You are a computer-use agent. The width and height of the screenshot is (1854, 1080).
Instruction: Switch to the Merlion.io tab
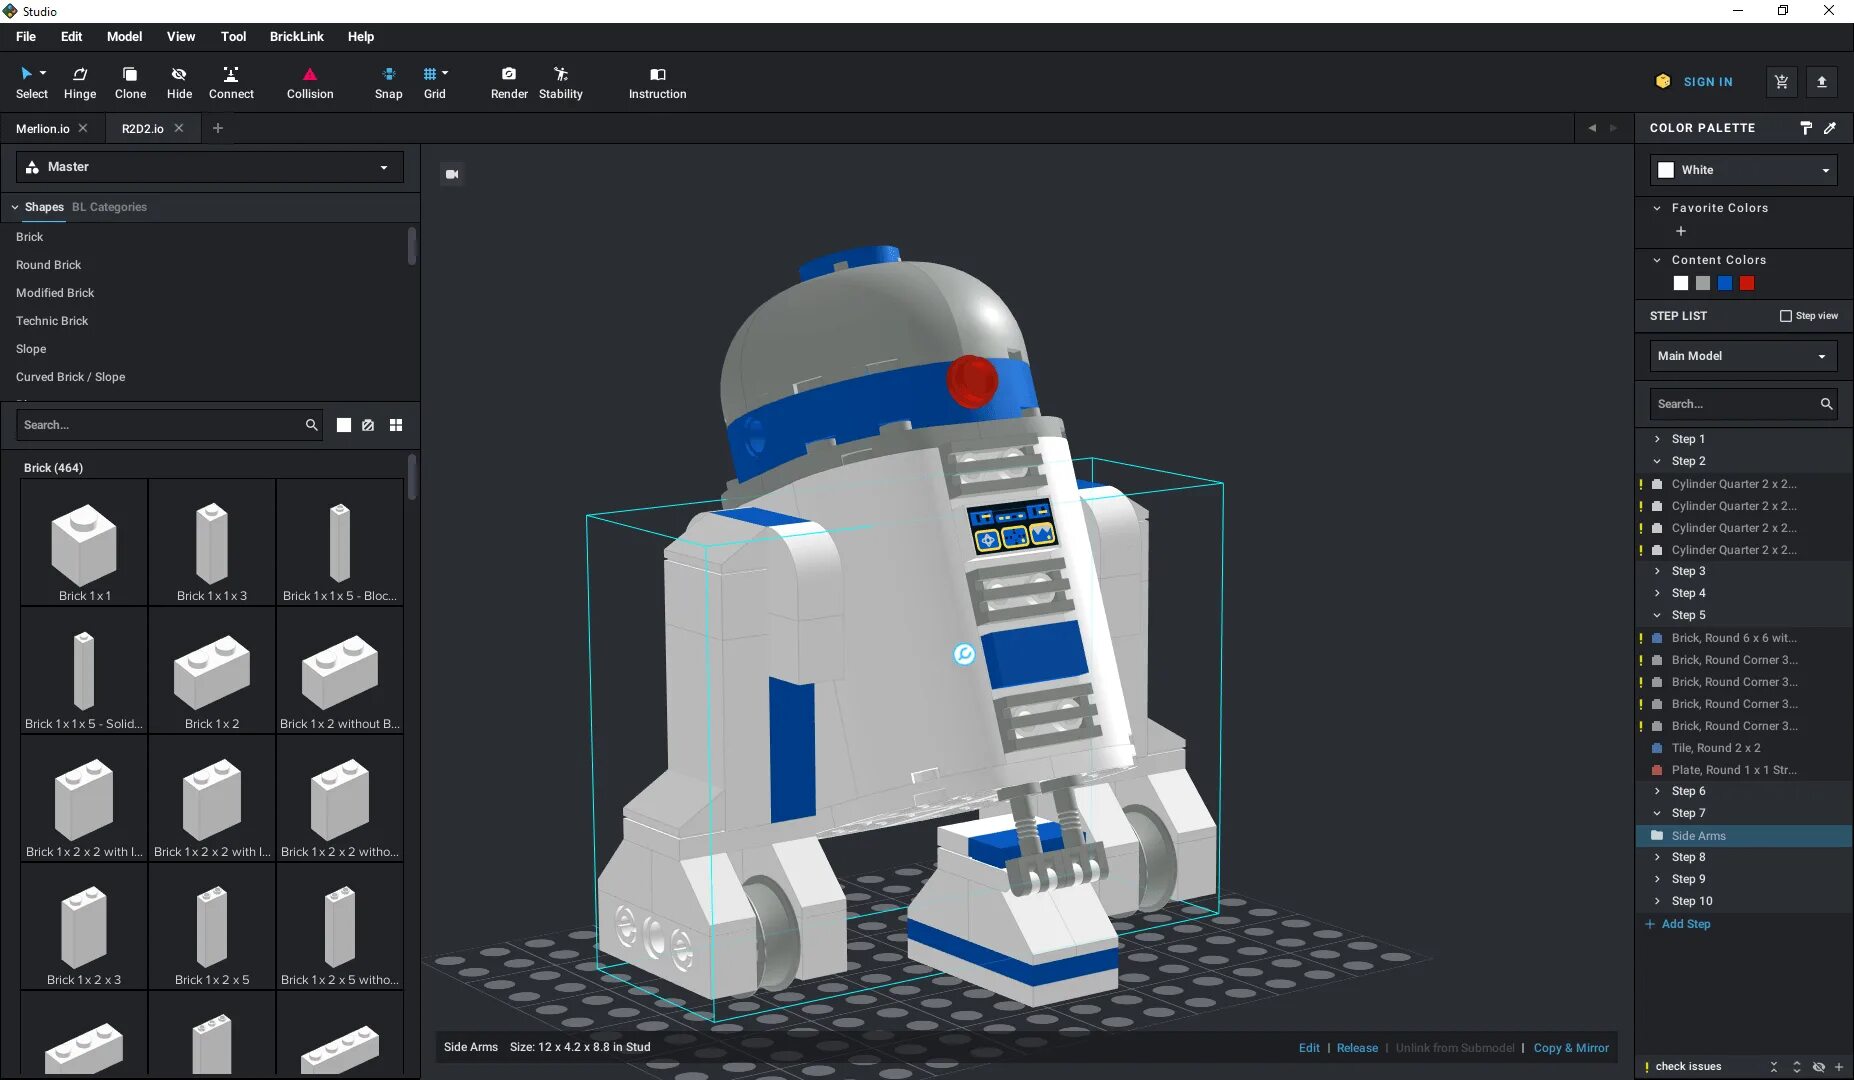43,129
